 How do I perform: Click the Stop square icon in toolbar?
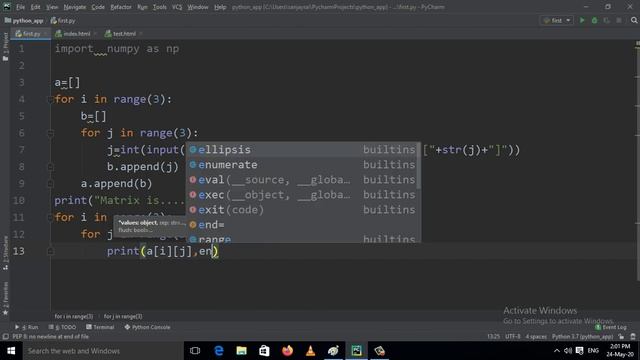tap(619, 20)
